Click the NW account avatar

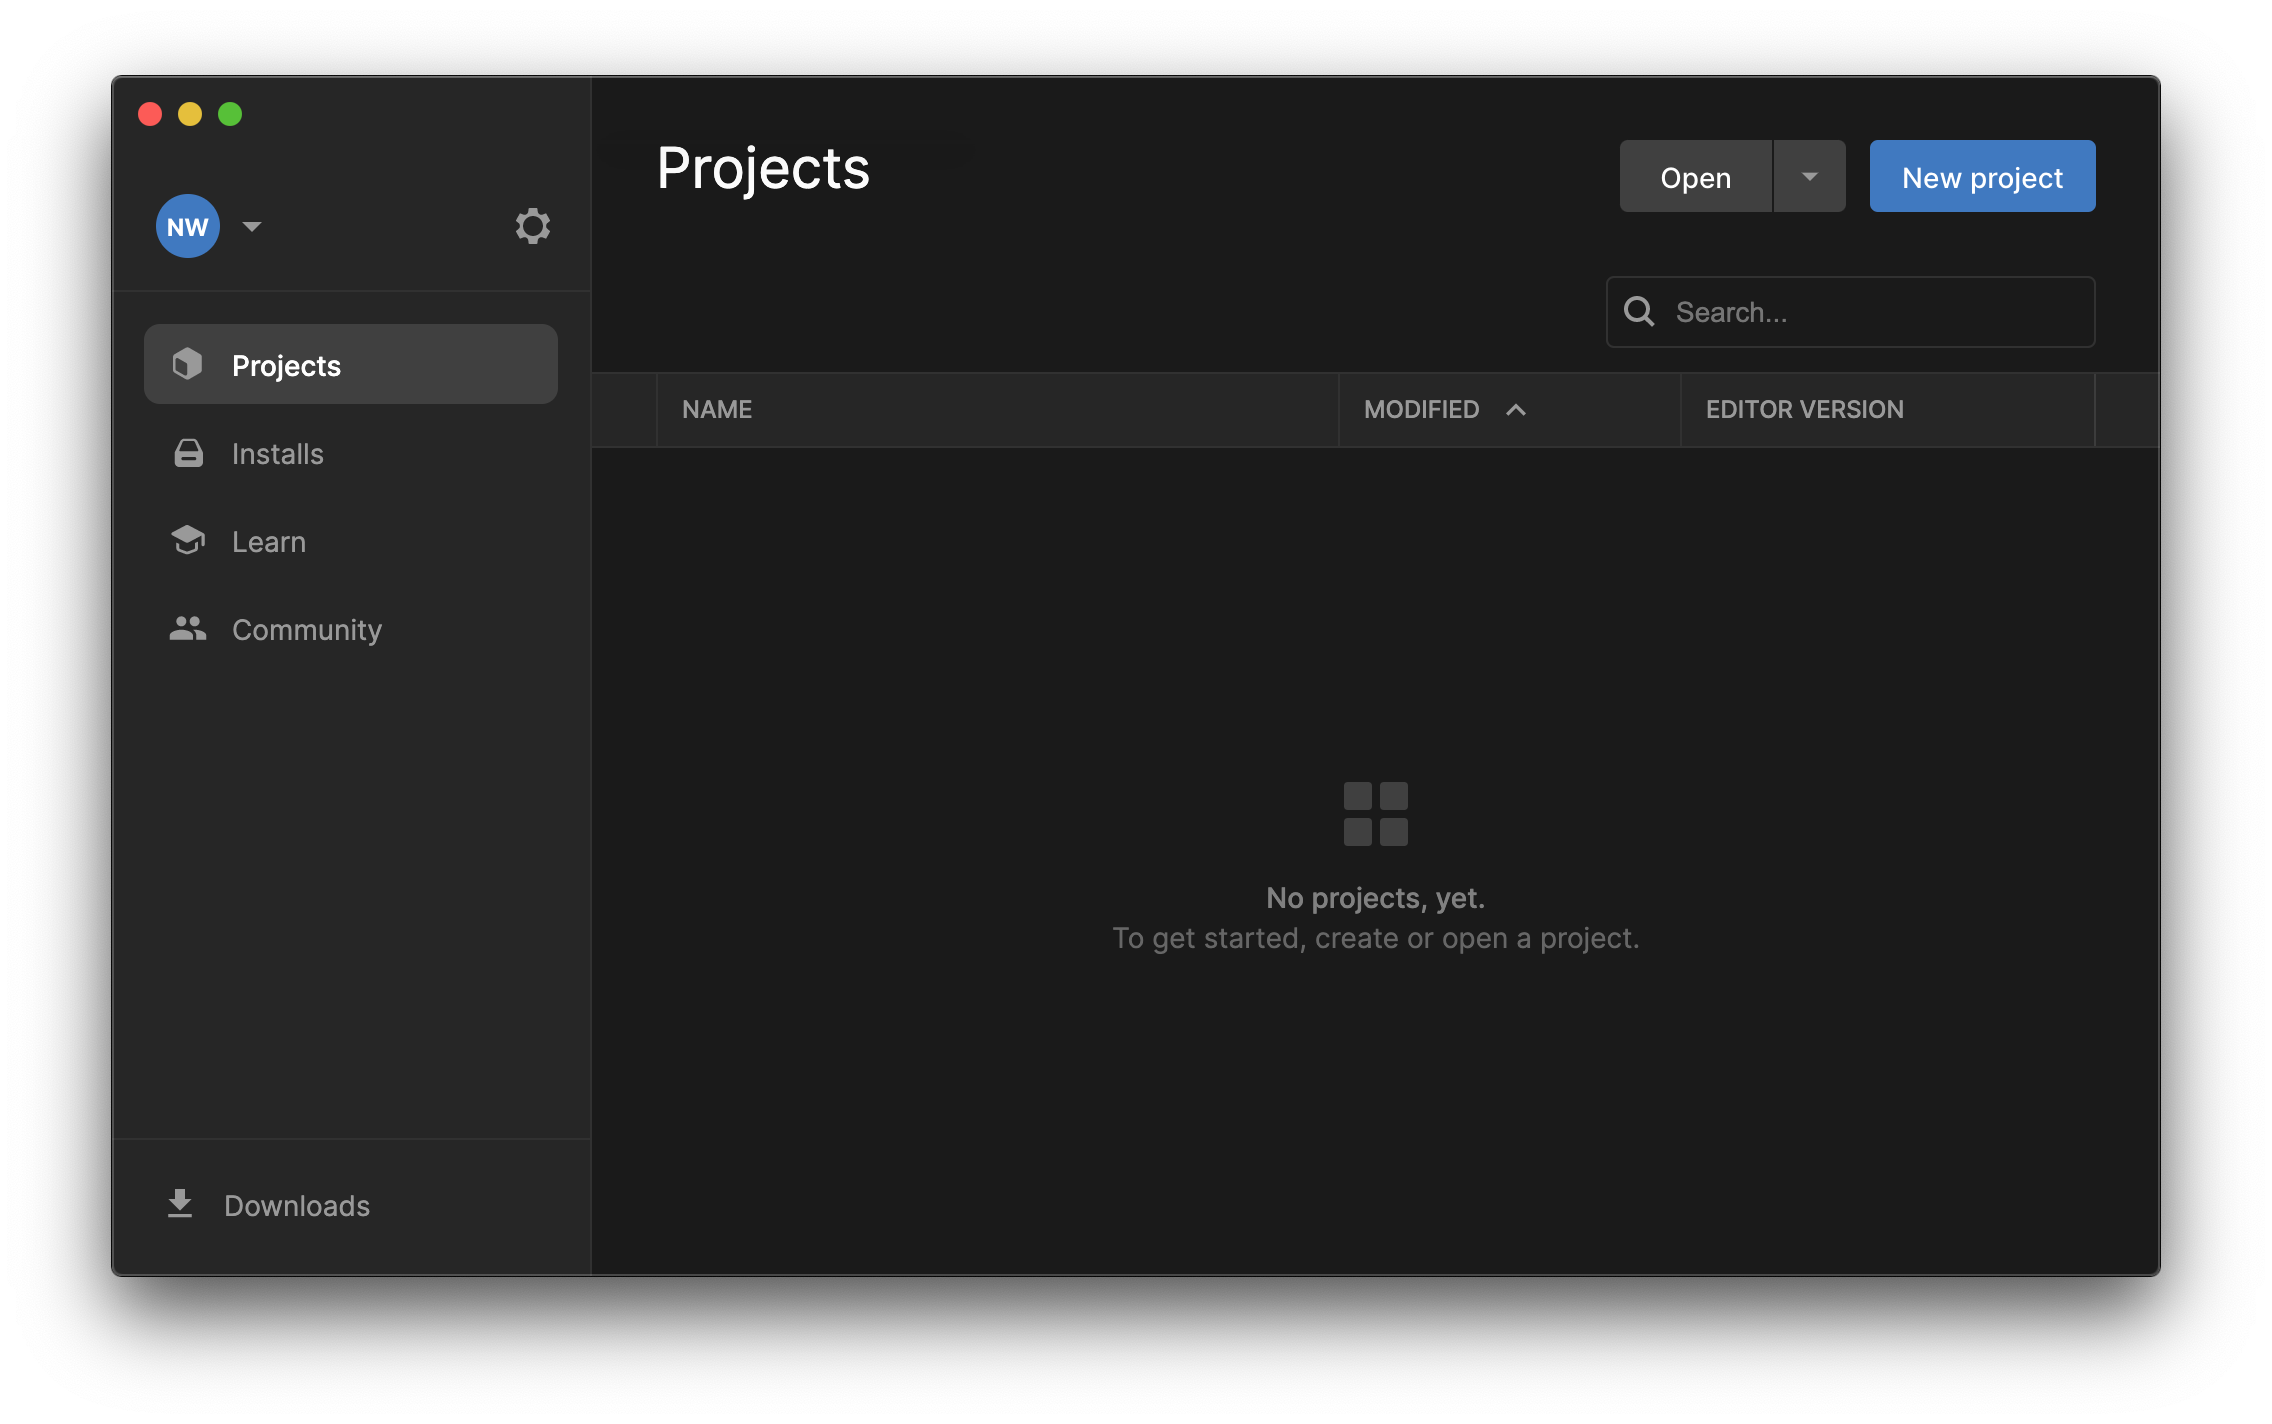185,226
